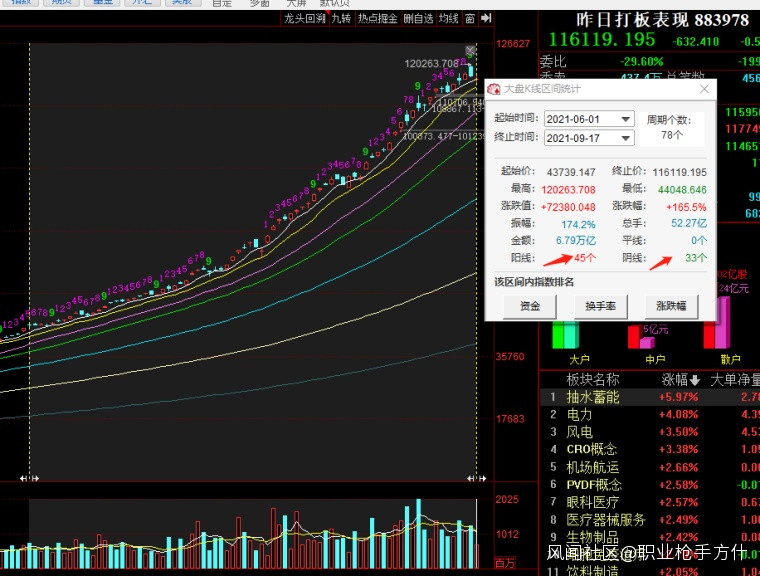Select the 风电 sector row
Viewport: 760px width, 576px height.
tap(650, 432)
